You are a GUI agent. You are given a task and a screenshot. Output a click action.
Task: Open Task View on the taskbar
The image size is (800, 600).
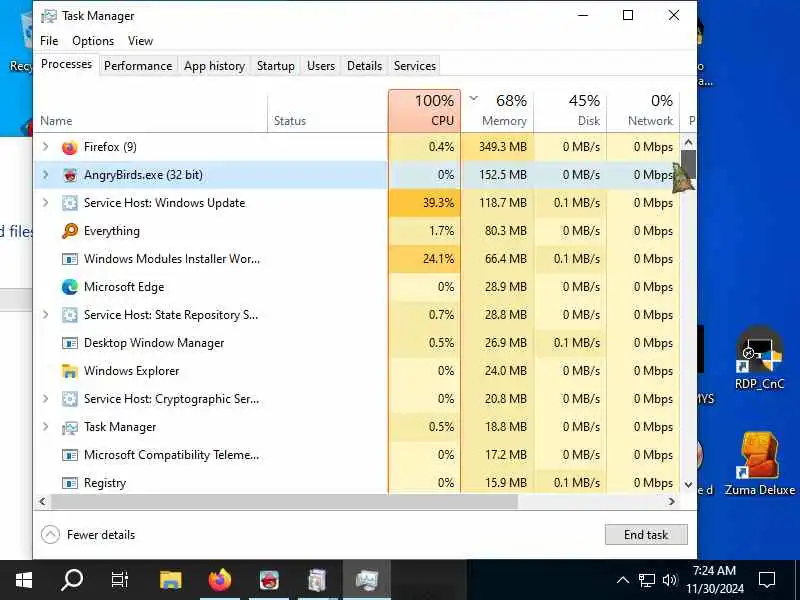(120, 580)
